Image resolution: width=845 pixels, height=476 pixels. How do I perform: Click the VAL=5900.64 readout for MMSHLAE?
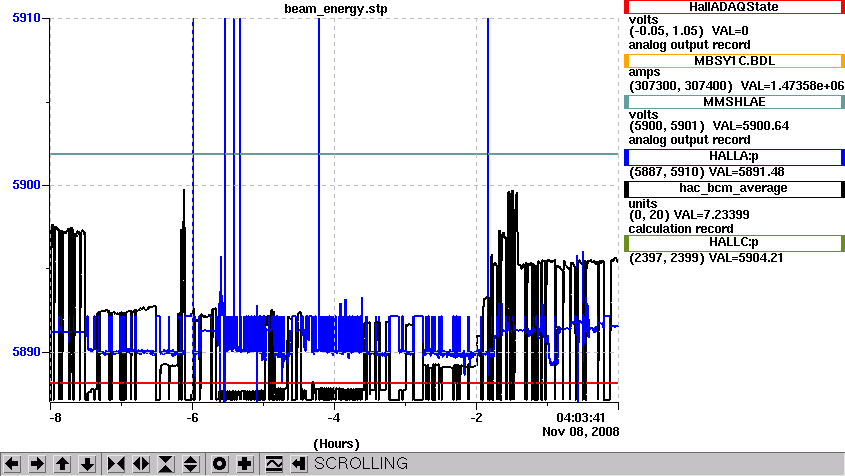[x=751, y=126]
